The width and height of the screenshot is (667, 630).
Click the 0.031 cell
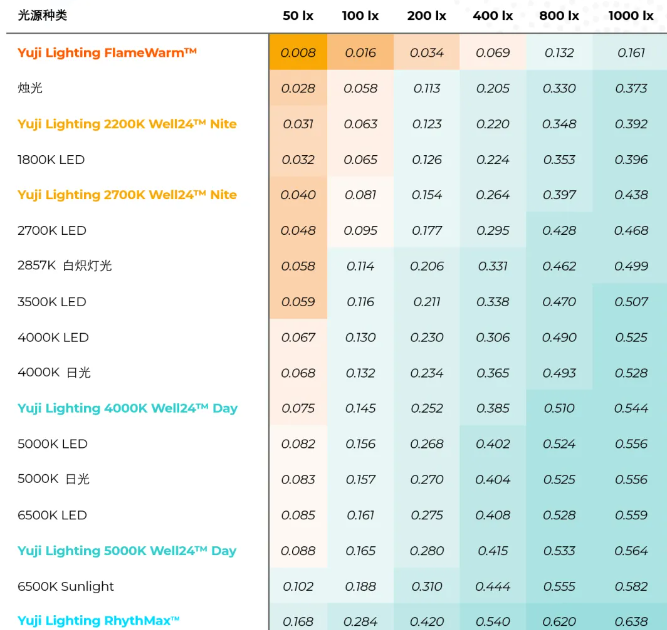click(x=298, y=124)
